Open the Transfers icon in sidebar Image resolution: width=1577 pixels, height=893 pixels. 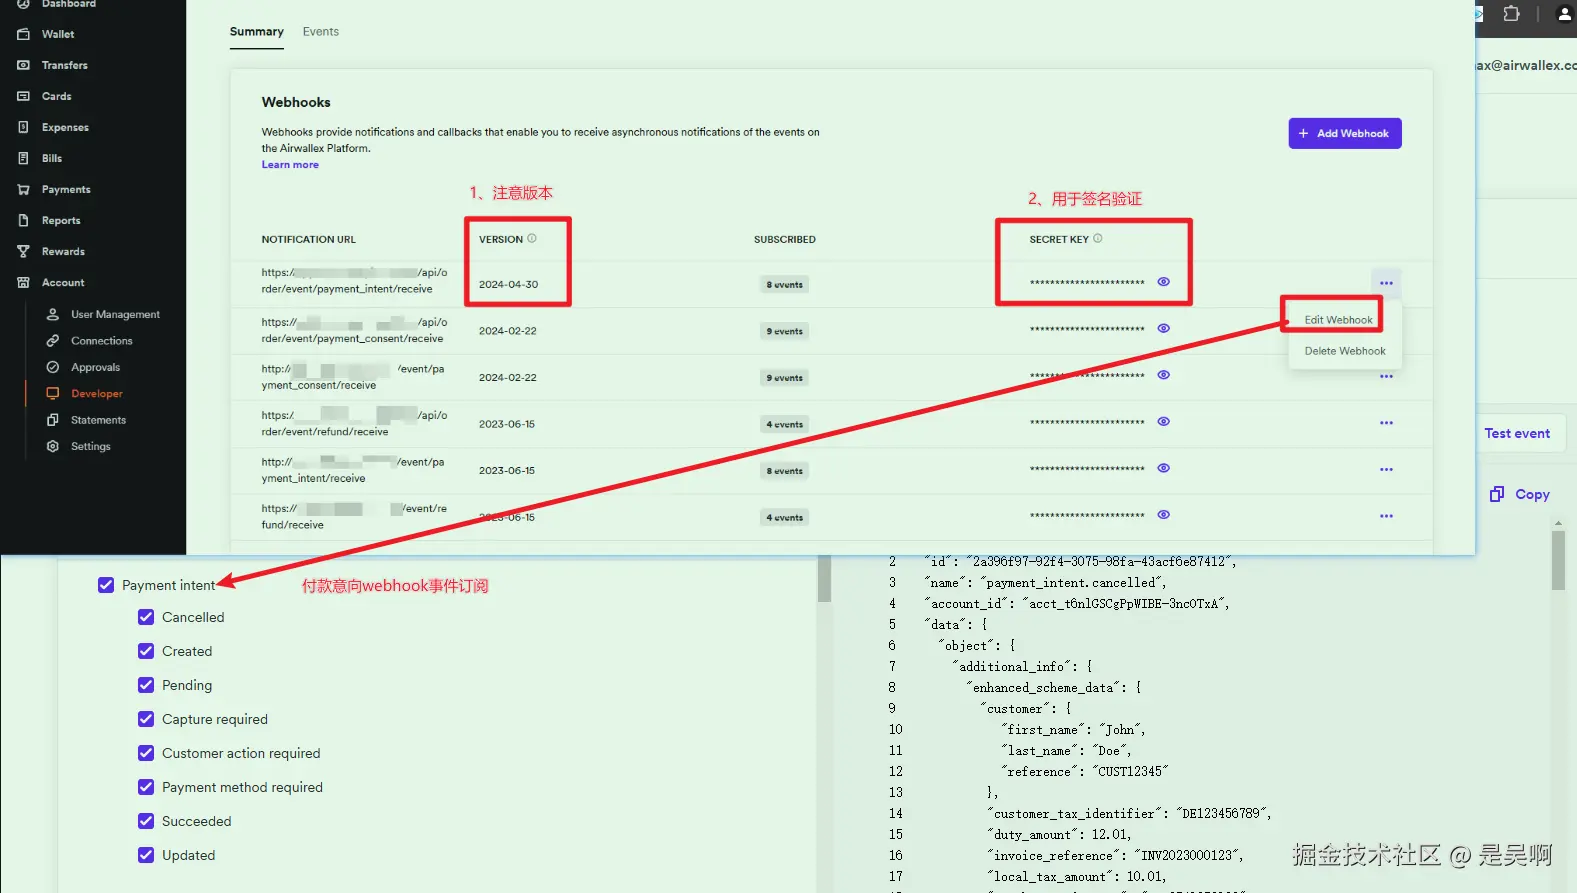[23, 65]
